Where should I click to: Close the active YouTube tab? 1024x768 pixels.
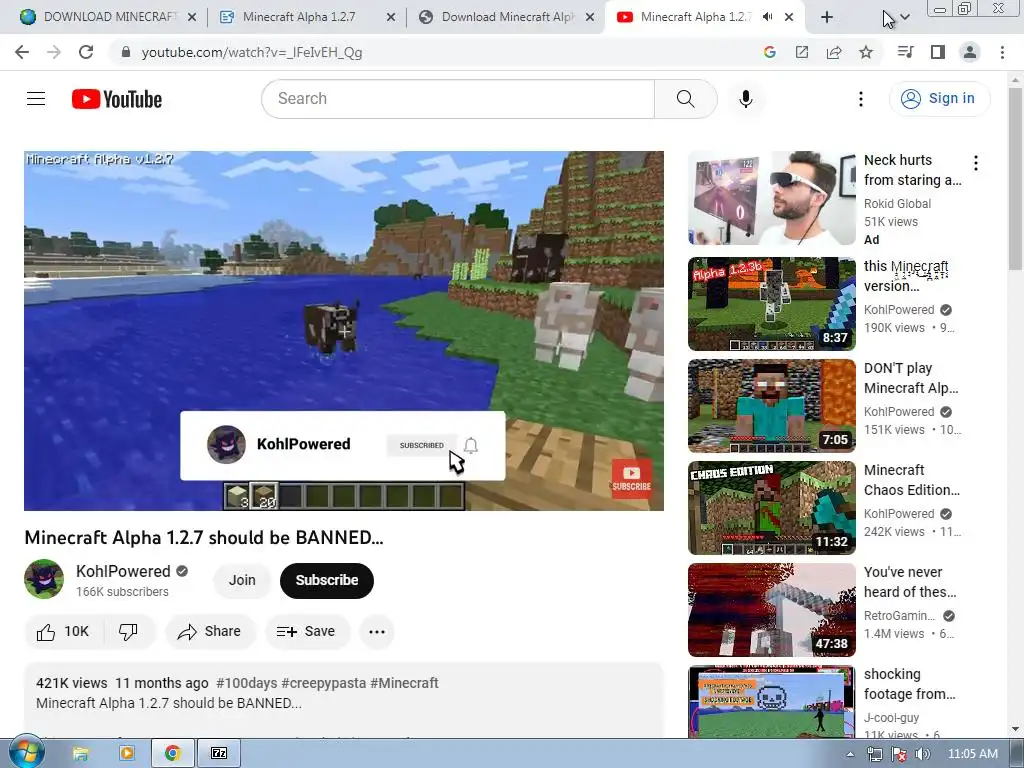click(x=789, y=17)
